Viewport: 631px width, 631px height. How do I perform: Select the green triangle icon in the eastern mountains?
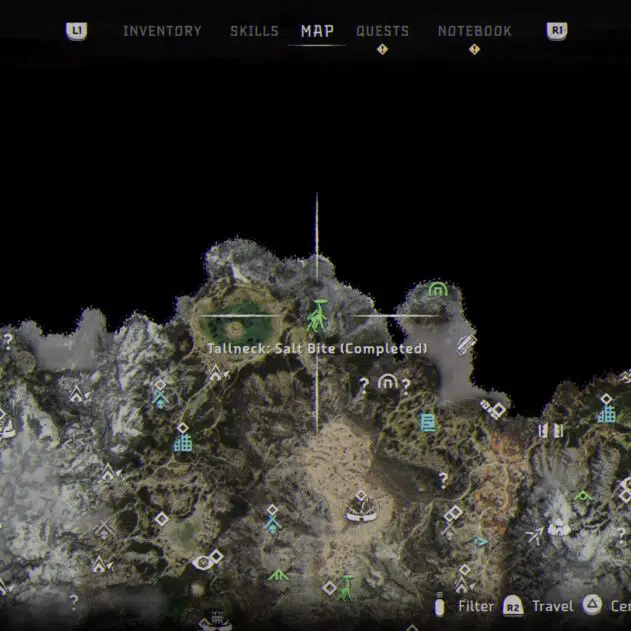[x=583, y=495]
